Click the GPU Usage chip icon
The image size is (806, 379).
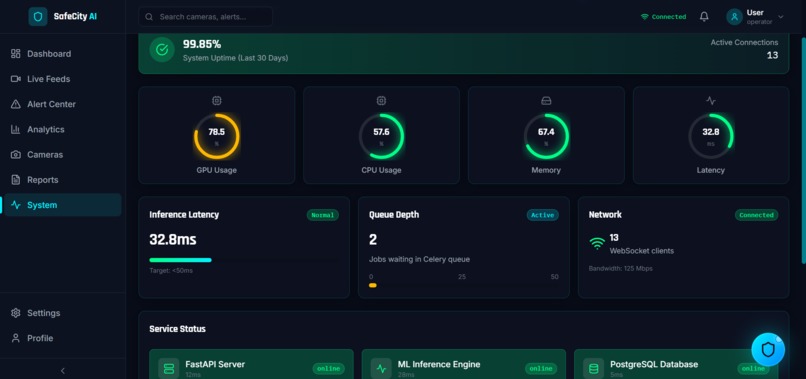pos(216,101)
